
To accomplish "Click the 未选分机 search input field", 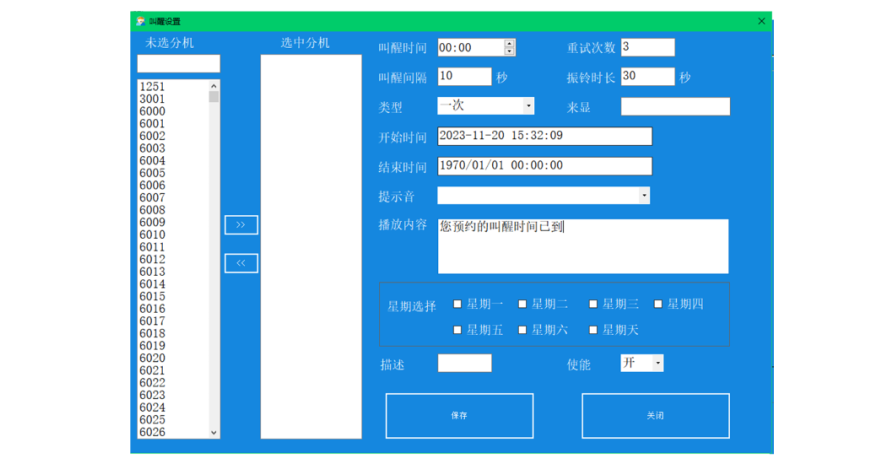I will click(x=178, y=64).
